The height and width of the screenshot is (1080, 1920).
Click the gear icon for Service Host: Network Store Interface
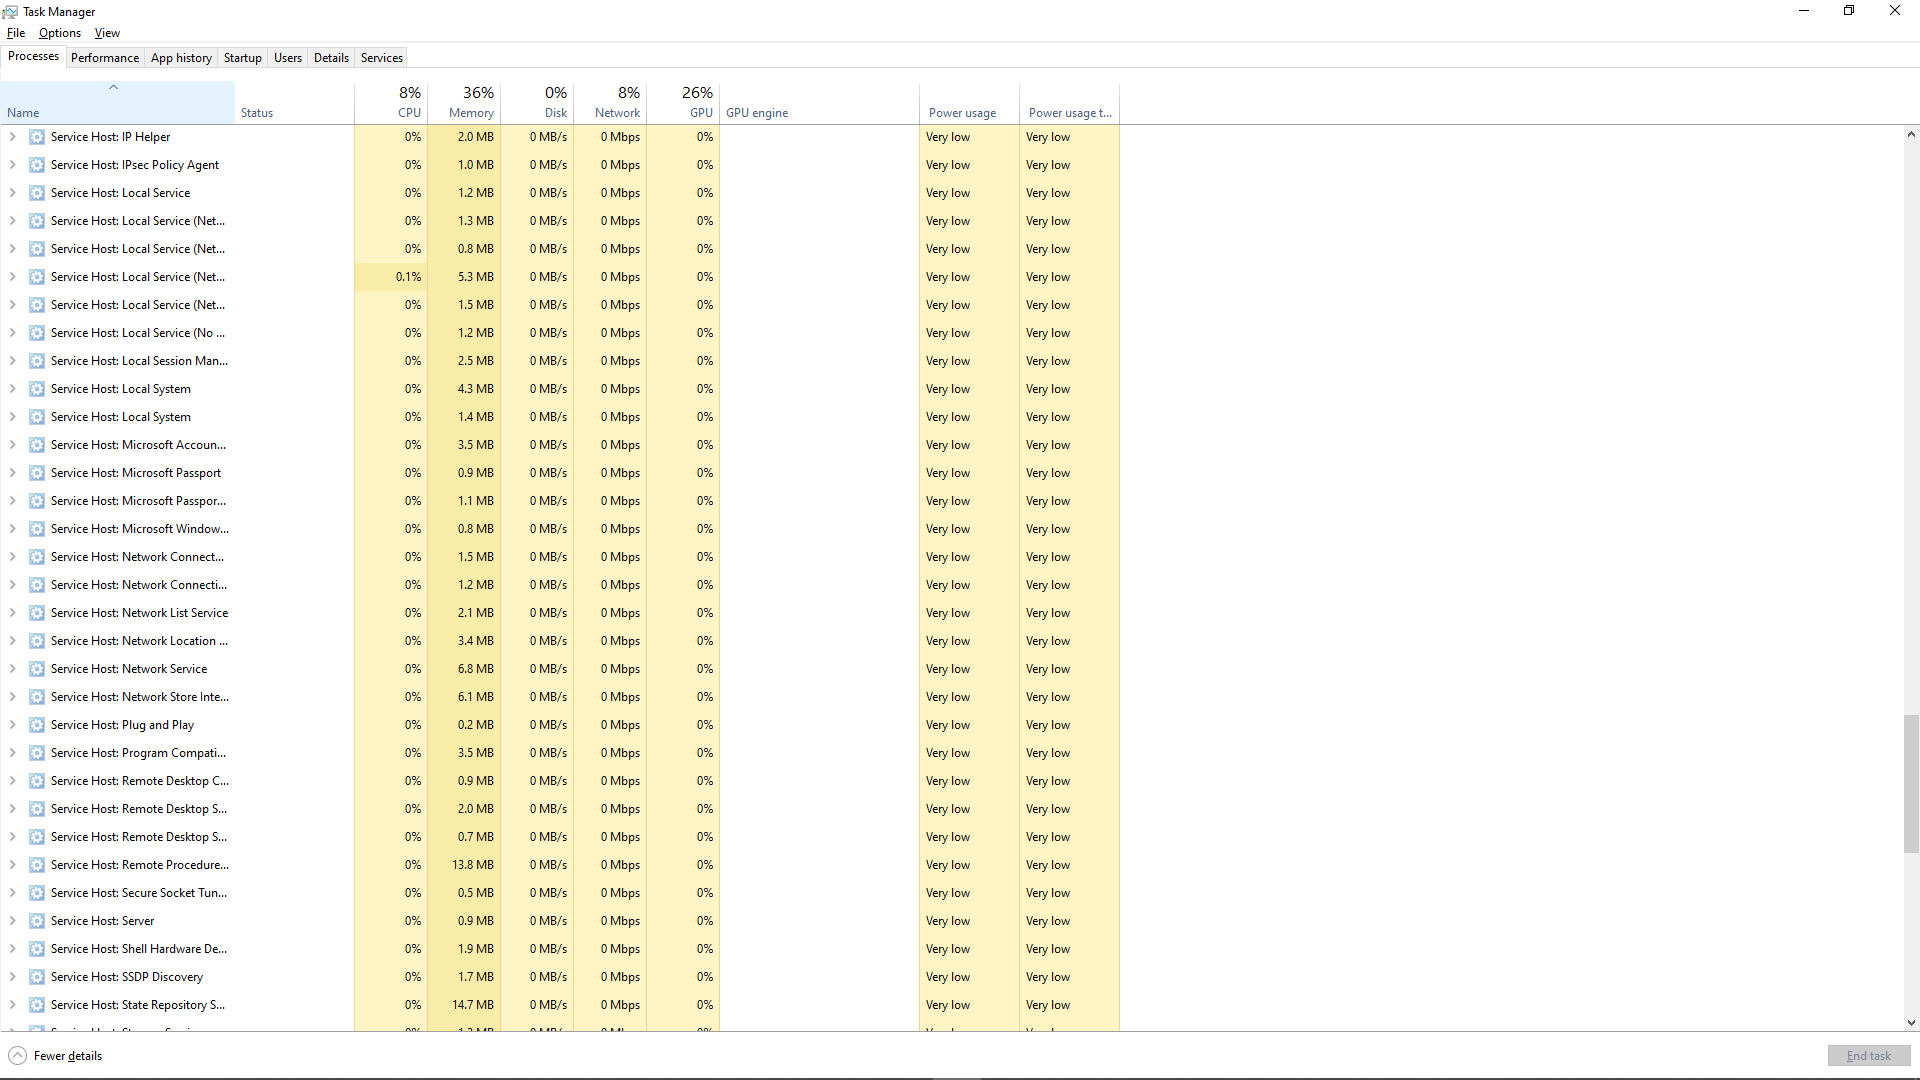pyautogui.click(x=37, y=697)
